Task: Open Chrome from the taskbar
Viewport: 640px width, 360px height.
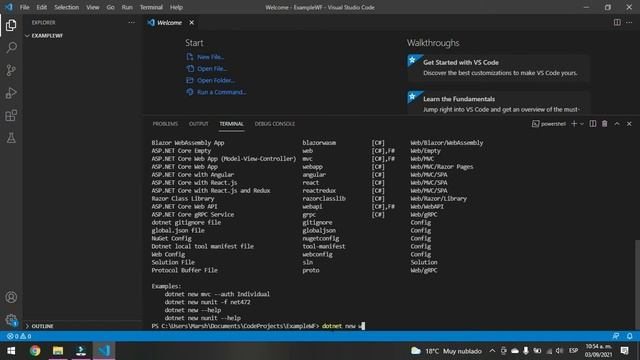Action: pyautogui.click(x=35, y=351)
